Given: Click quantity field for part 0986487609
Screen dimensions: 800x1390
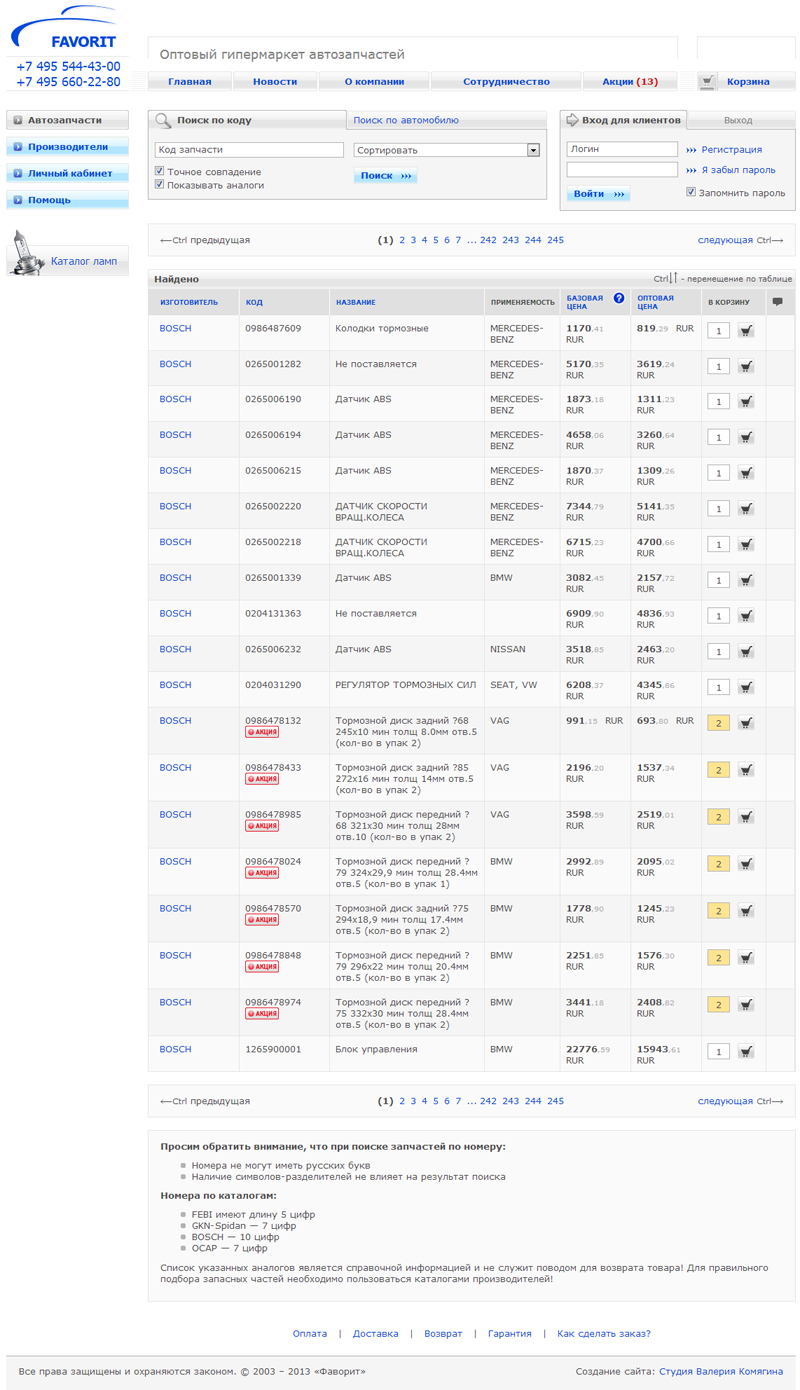Looking at the screenshot, I should [x=718, y=331].
